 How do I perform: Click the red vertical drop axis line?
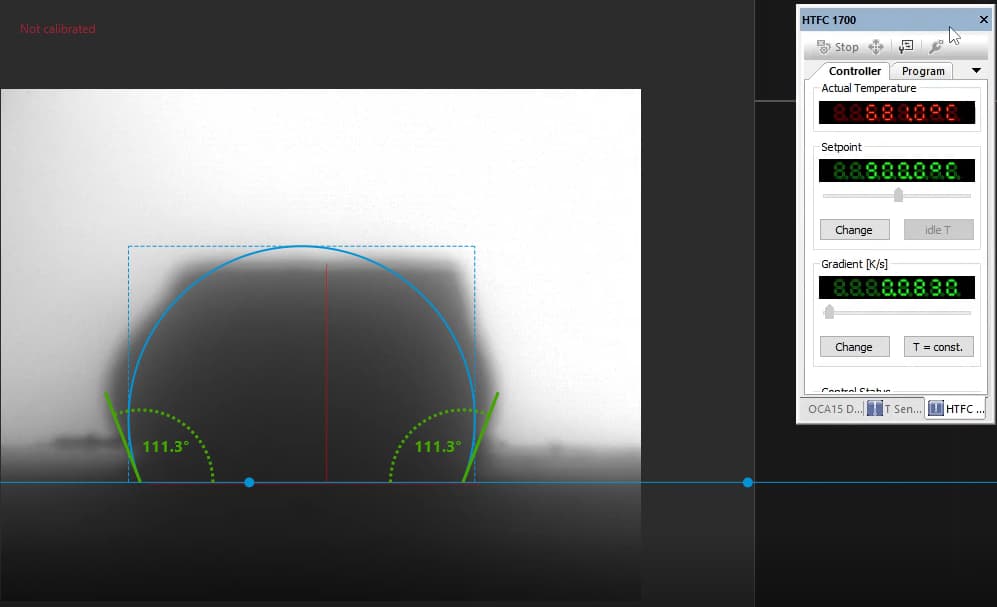(326, 372)
